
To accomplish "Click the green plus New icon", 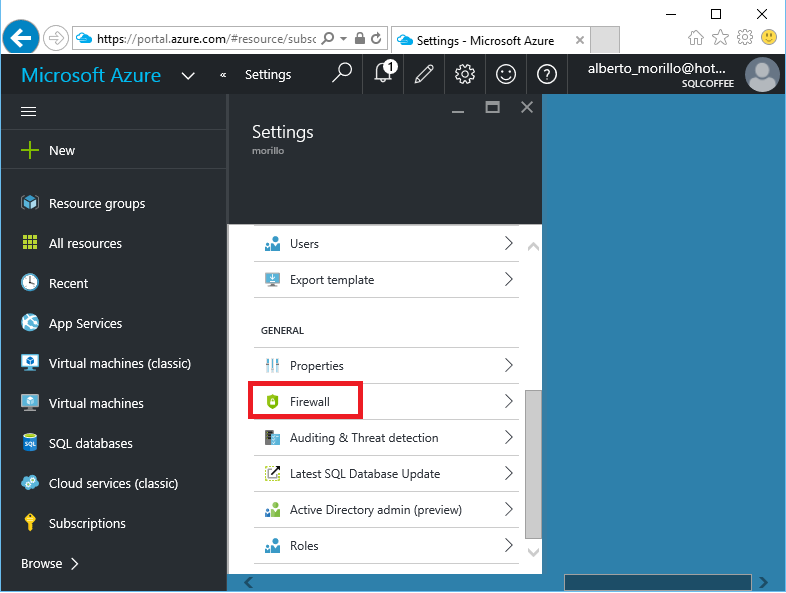I will (30, 150).
